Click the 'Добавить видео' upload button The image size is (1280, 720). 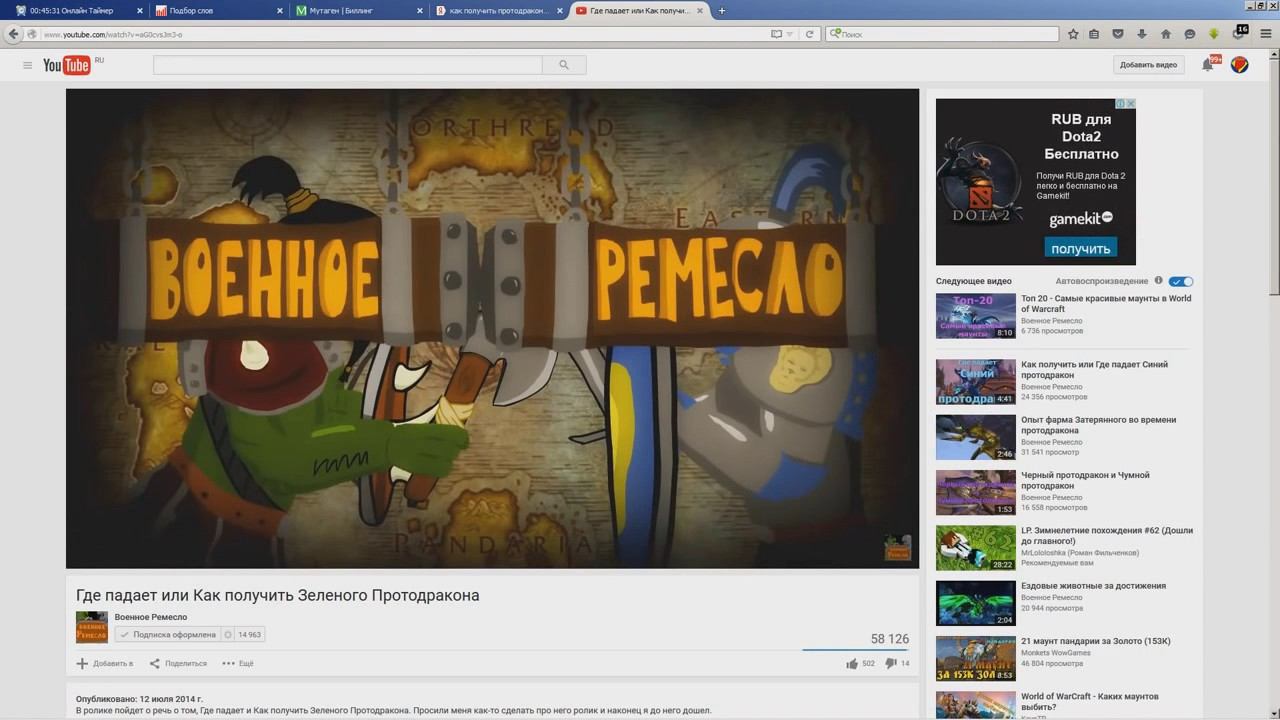pyautogui.click(x=1148, y=65)
